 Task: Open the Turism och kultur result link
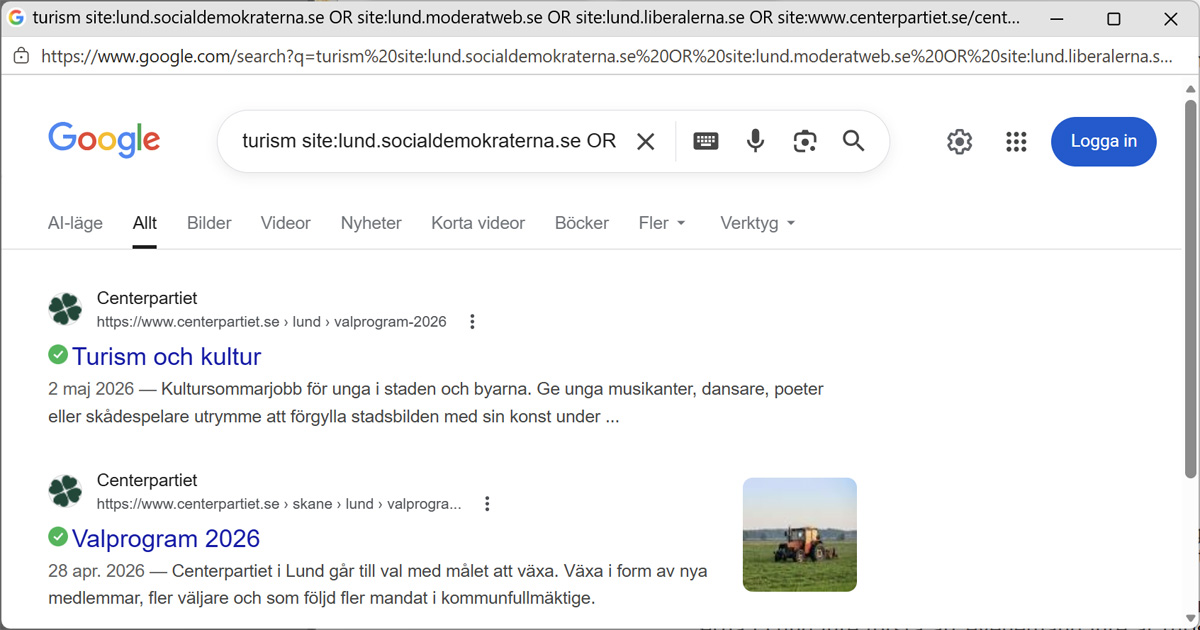[166, 356]
